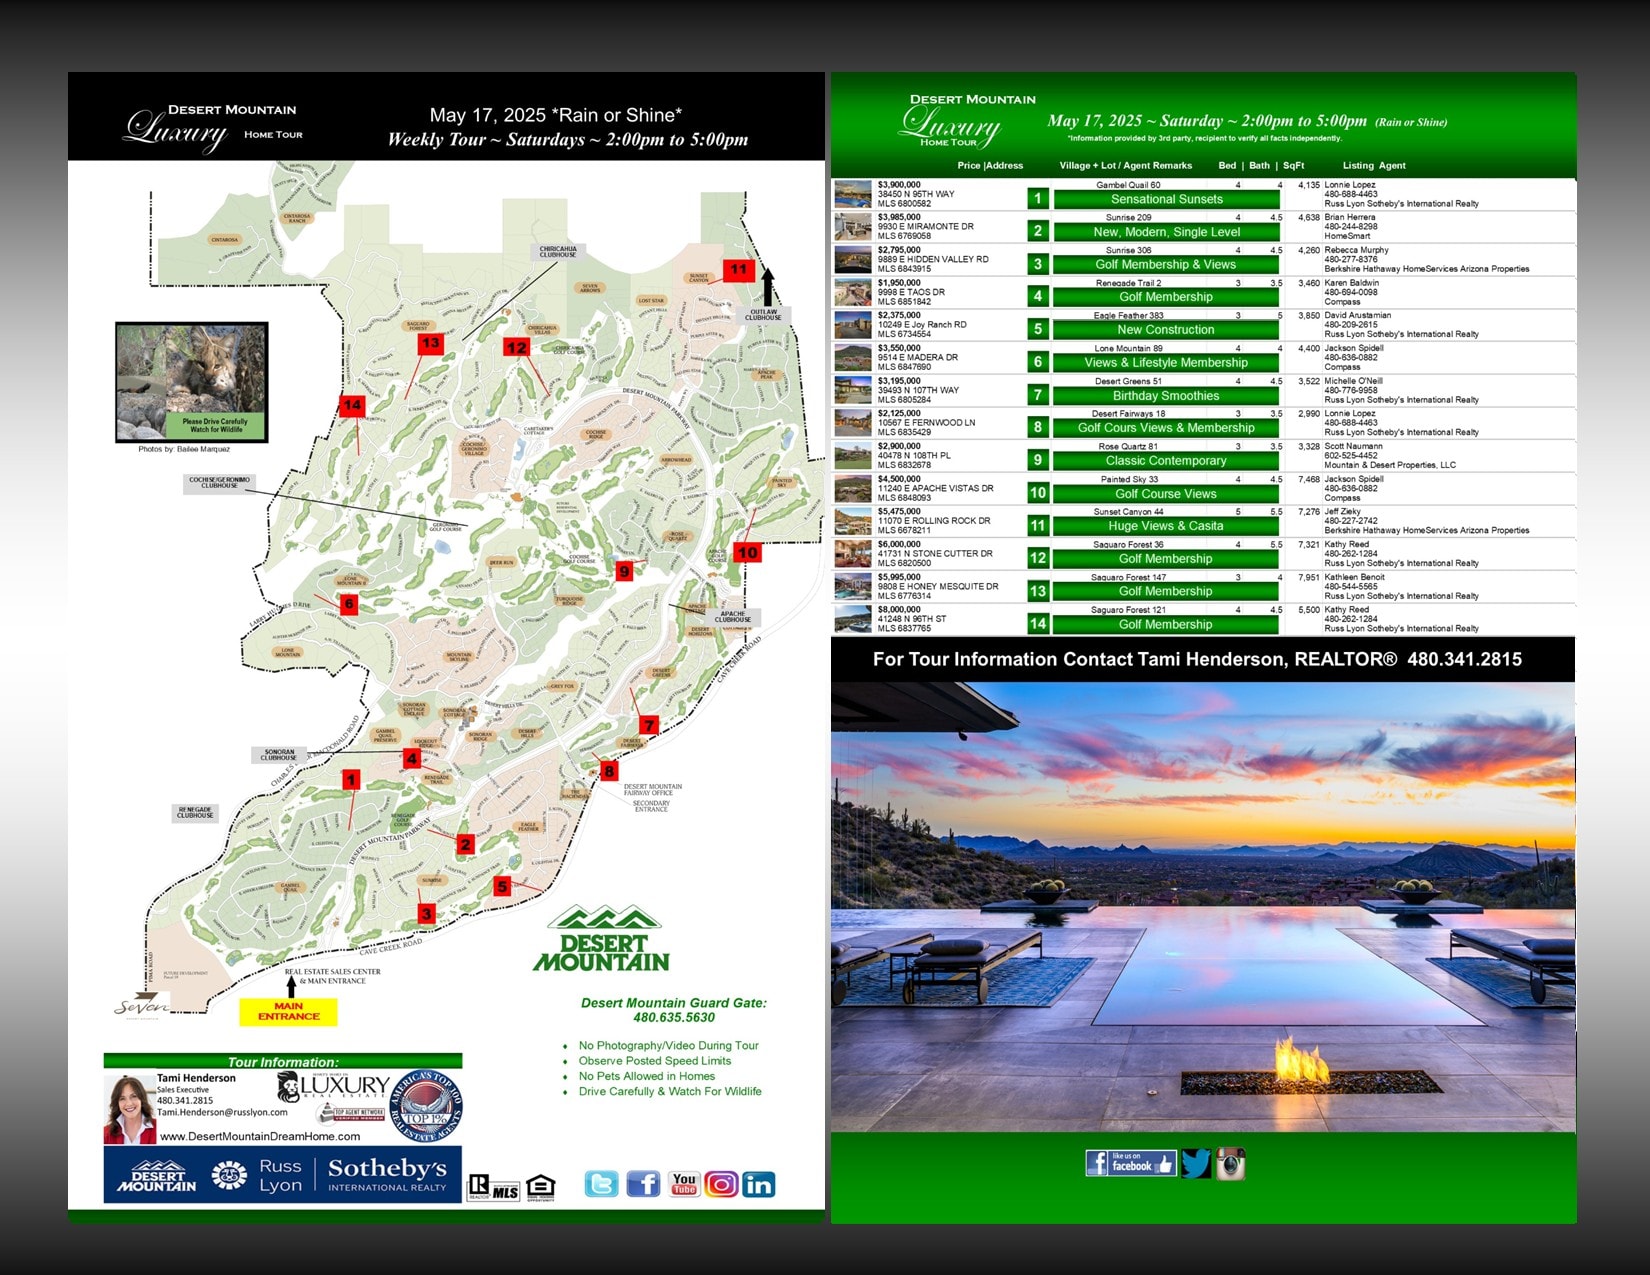1650x1275 pixels.
Task: Select the 'Sensational Sunsets' listing bar
Action: (x=1166, y=199)
